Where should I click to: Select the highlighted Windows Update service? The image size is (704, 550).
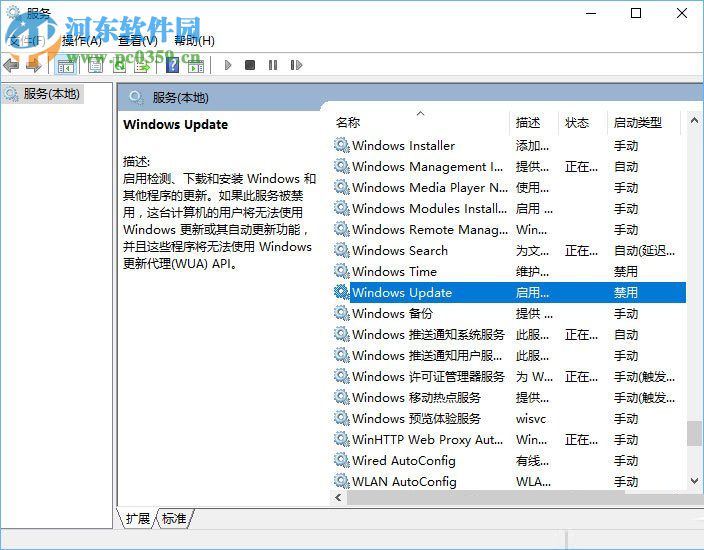pos(510,293)
